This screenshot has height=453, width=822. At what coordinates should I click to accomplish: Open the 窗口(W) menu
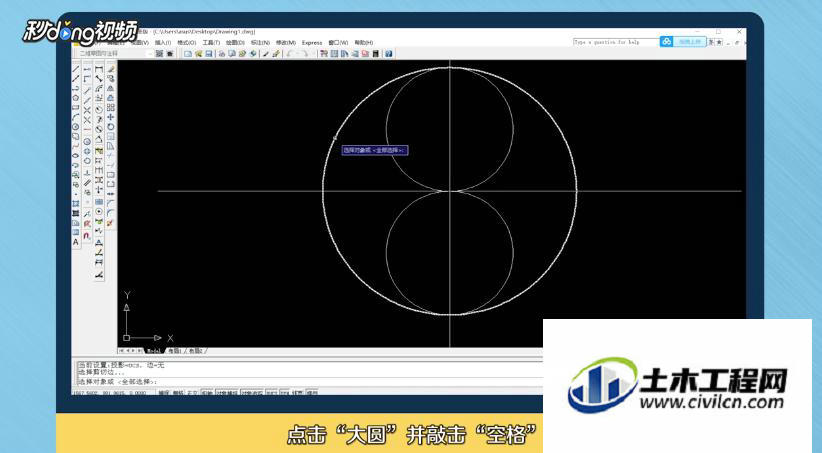tap(338, 42)
